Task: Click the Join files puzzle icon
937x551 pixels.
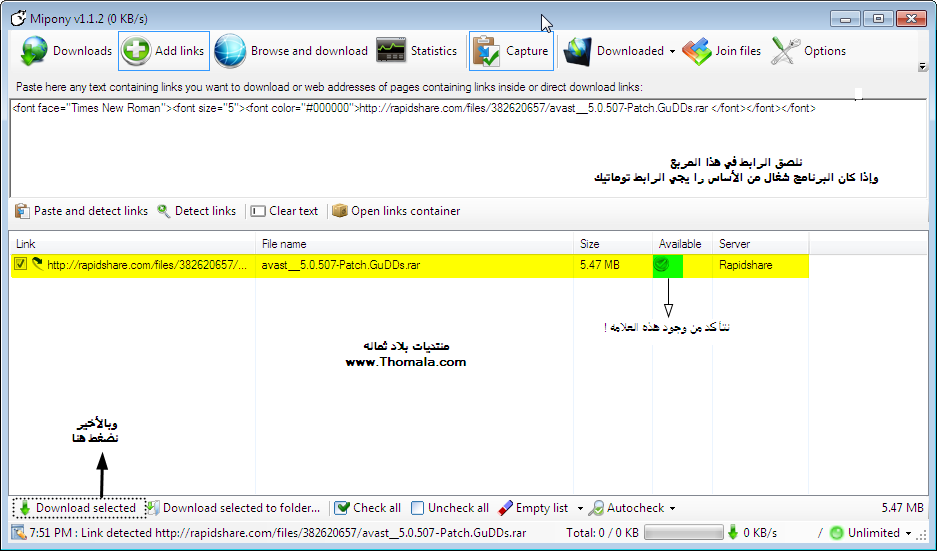Action: [x=697, y=51]
